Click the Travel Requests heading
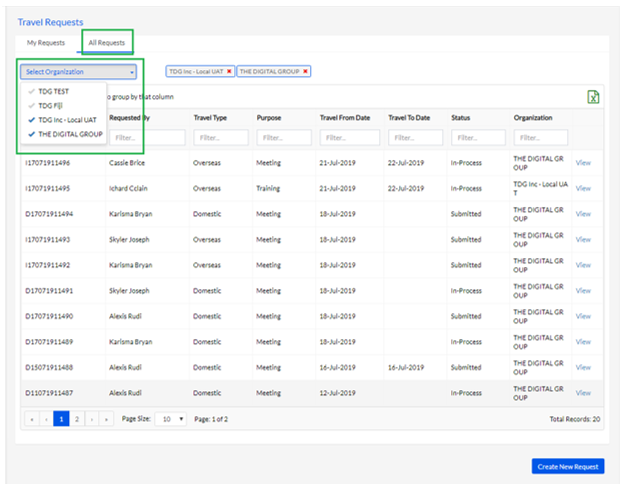The image size is (632, 491). [x=50, y=22]
